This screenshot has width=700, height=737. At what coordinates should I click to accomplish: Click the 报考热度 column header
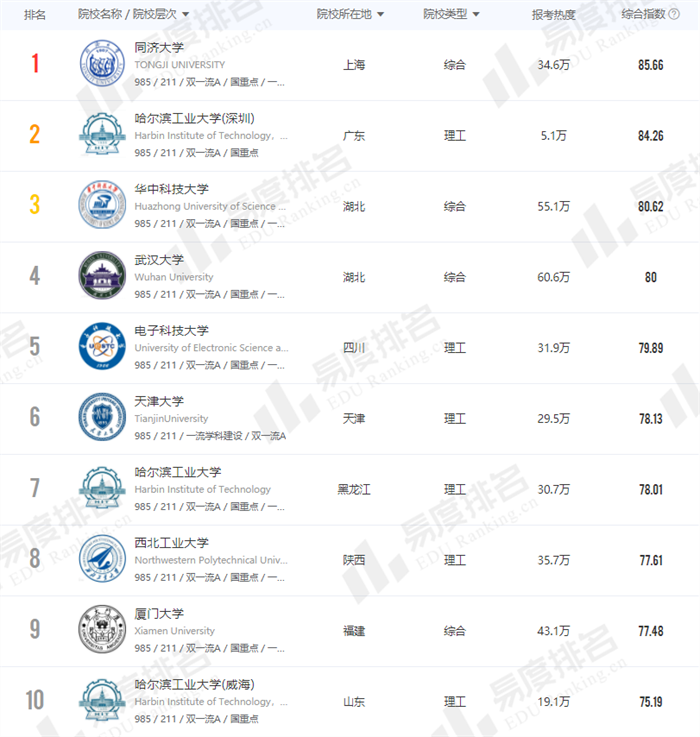553,14
